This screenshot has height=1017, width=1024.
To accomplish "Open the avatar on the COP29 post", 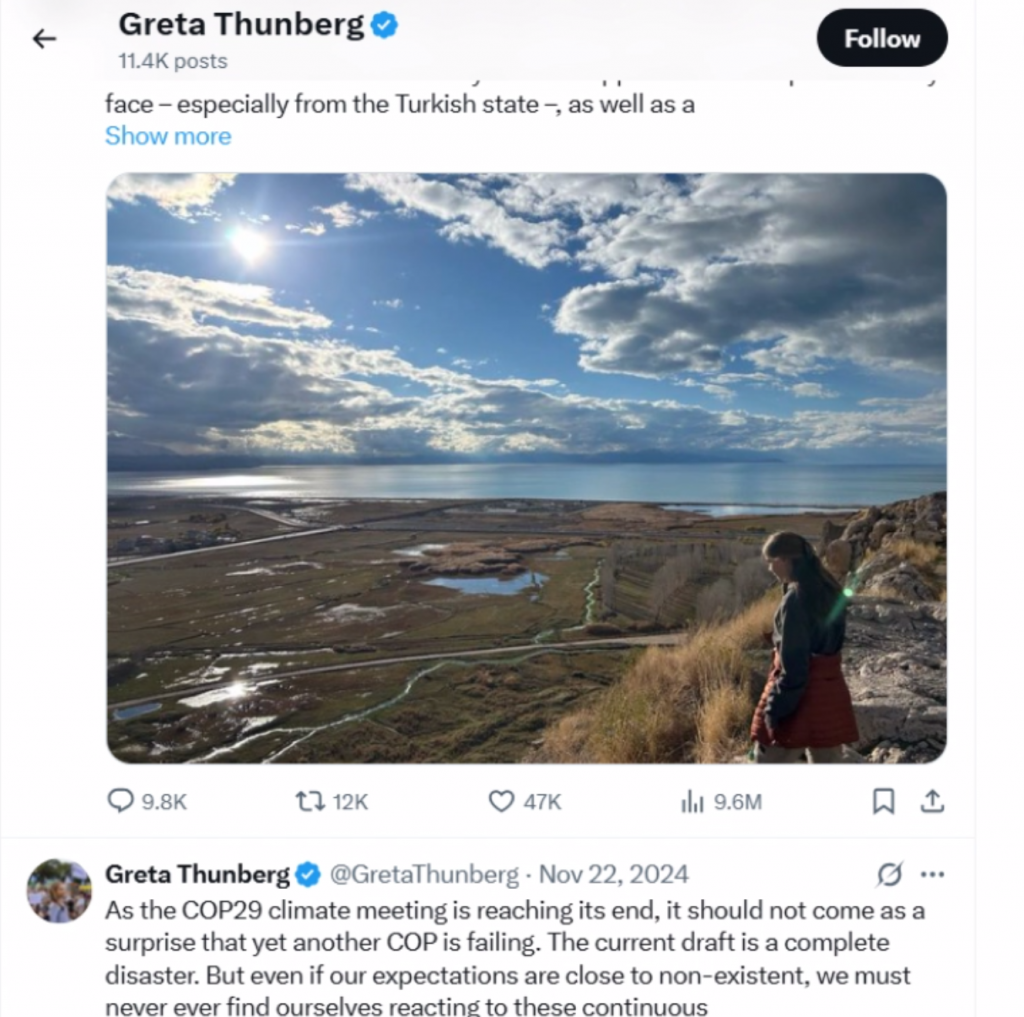I will point(59,890).
